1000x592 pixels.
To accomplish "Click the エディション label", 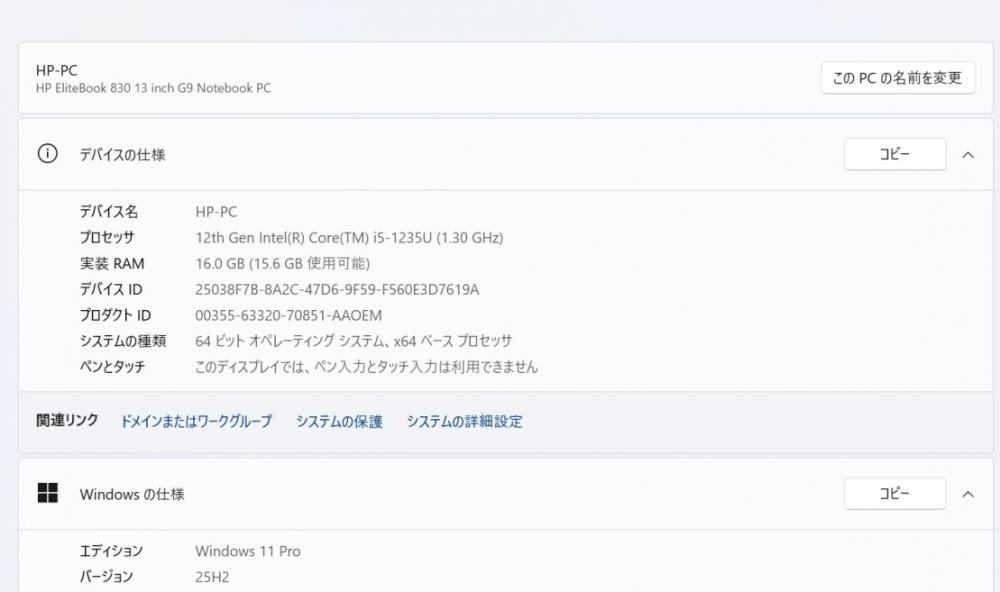I will (x=111, y=551).
